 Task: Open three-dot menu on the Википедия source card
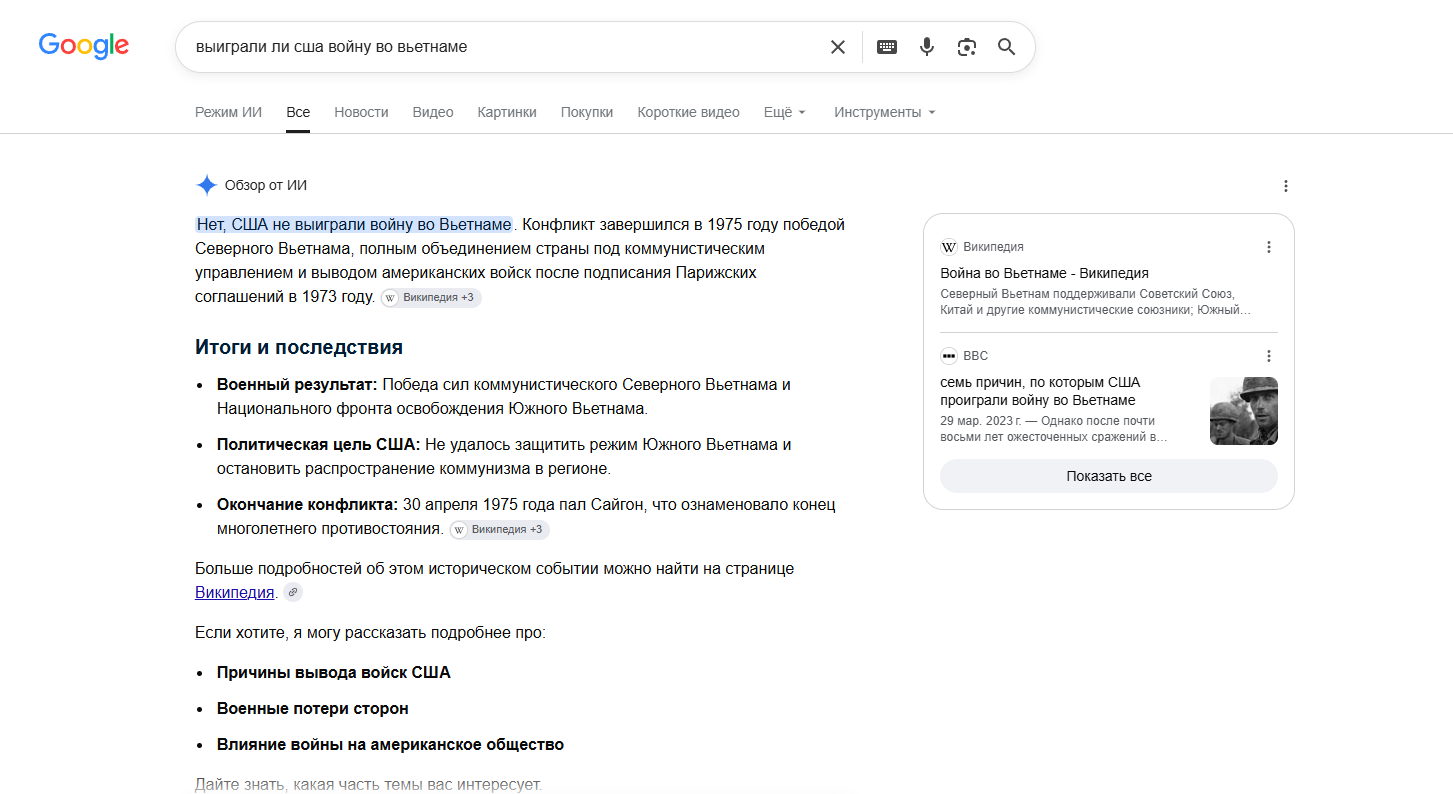tap(1269, 247)
